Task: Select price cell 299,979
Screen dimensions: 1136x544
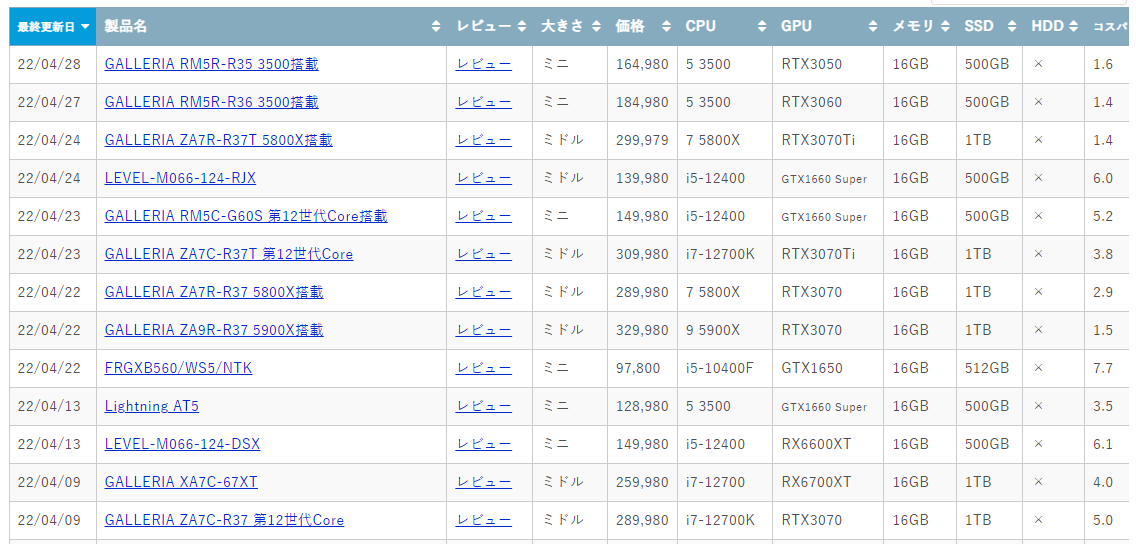Action: point(642,140)
